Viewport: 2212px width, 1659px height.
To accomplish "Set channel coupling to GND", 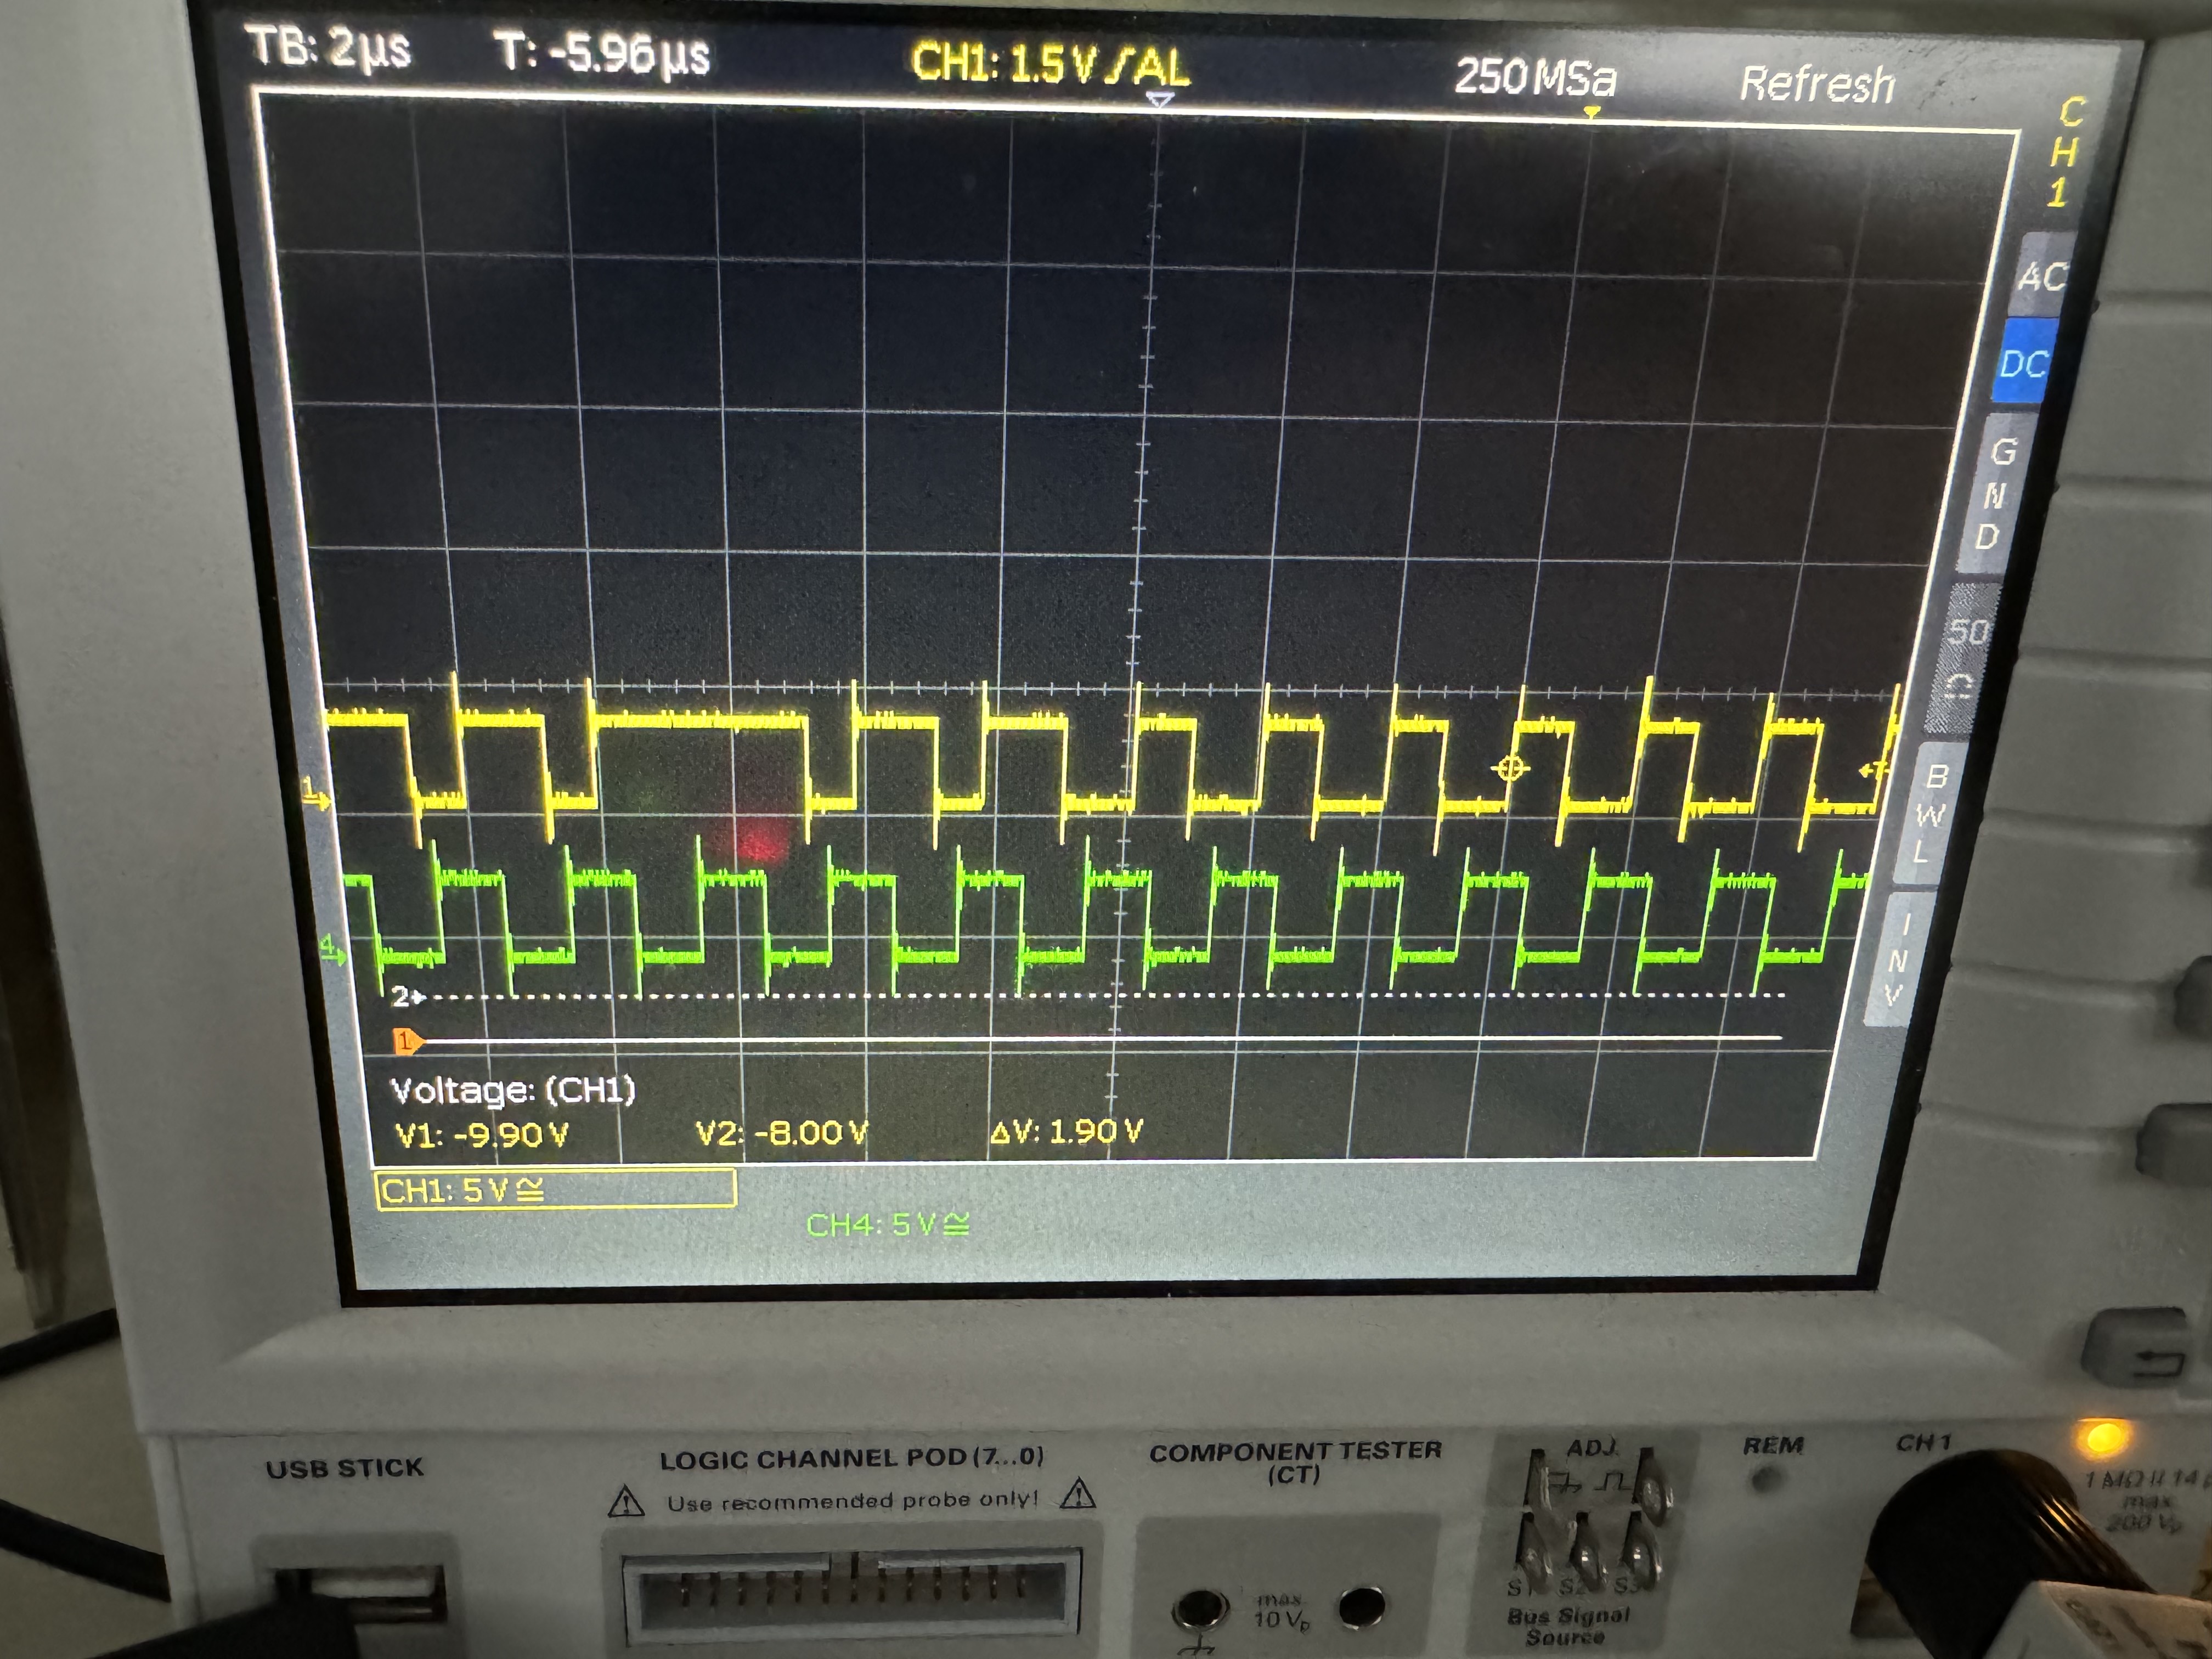I will pyautogui.click(x=1995, y=494).
